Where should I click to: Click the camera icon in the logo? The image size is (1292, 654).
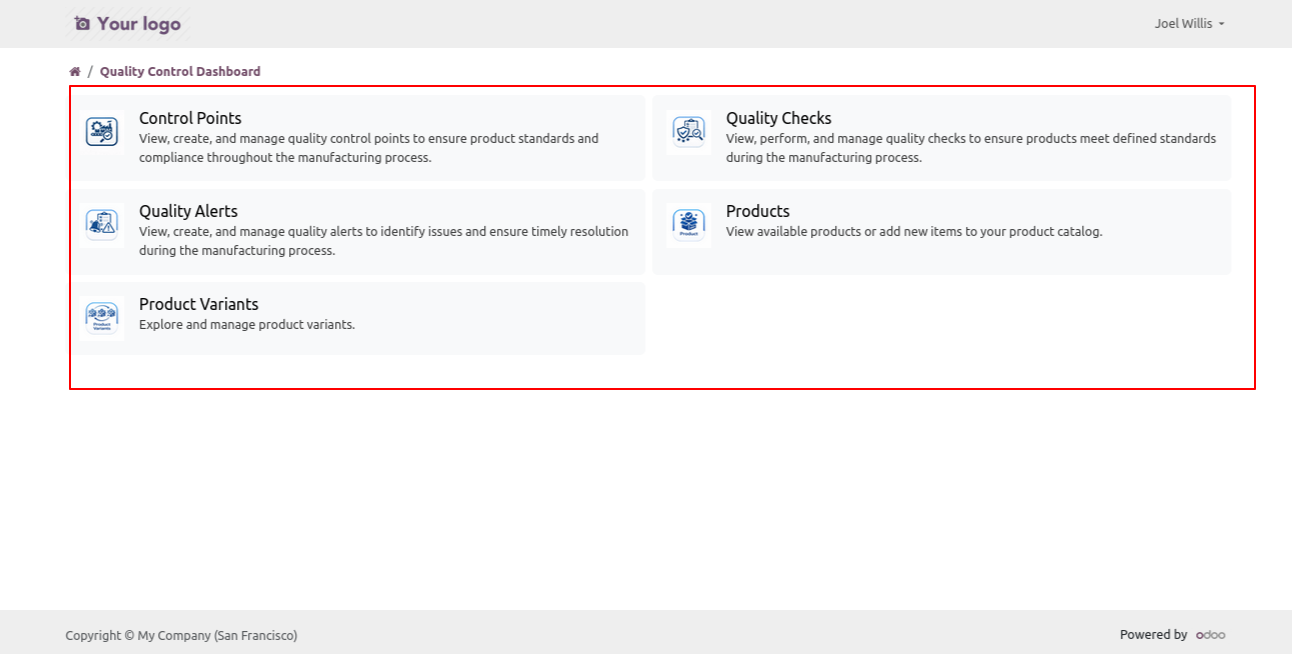click(82, 24)
